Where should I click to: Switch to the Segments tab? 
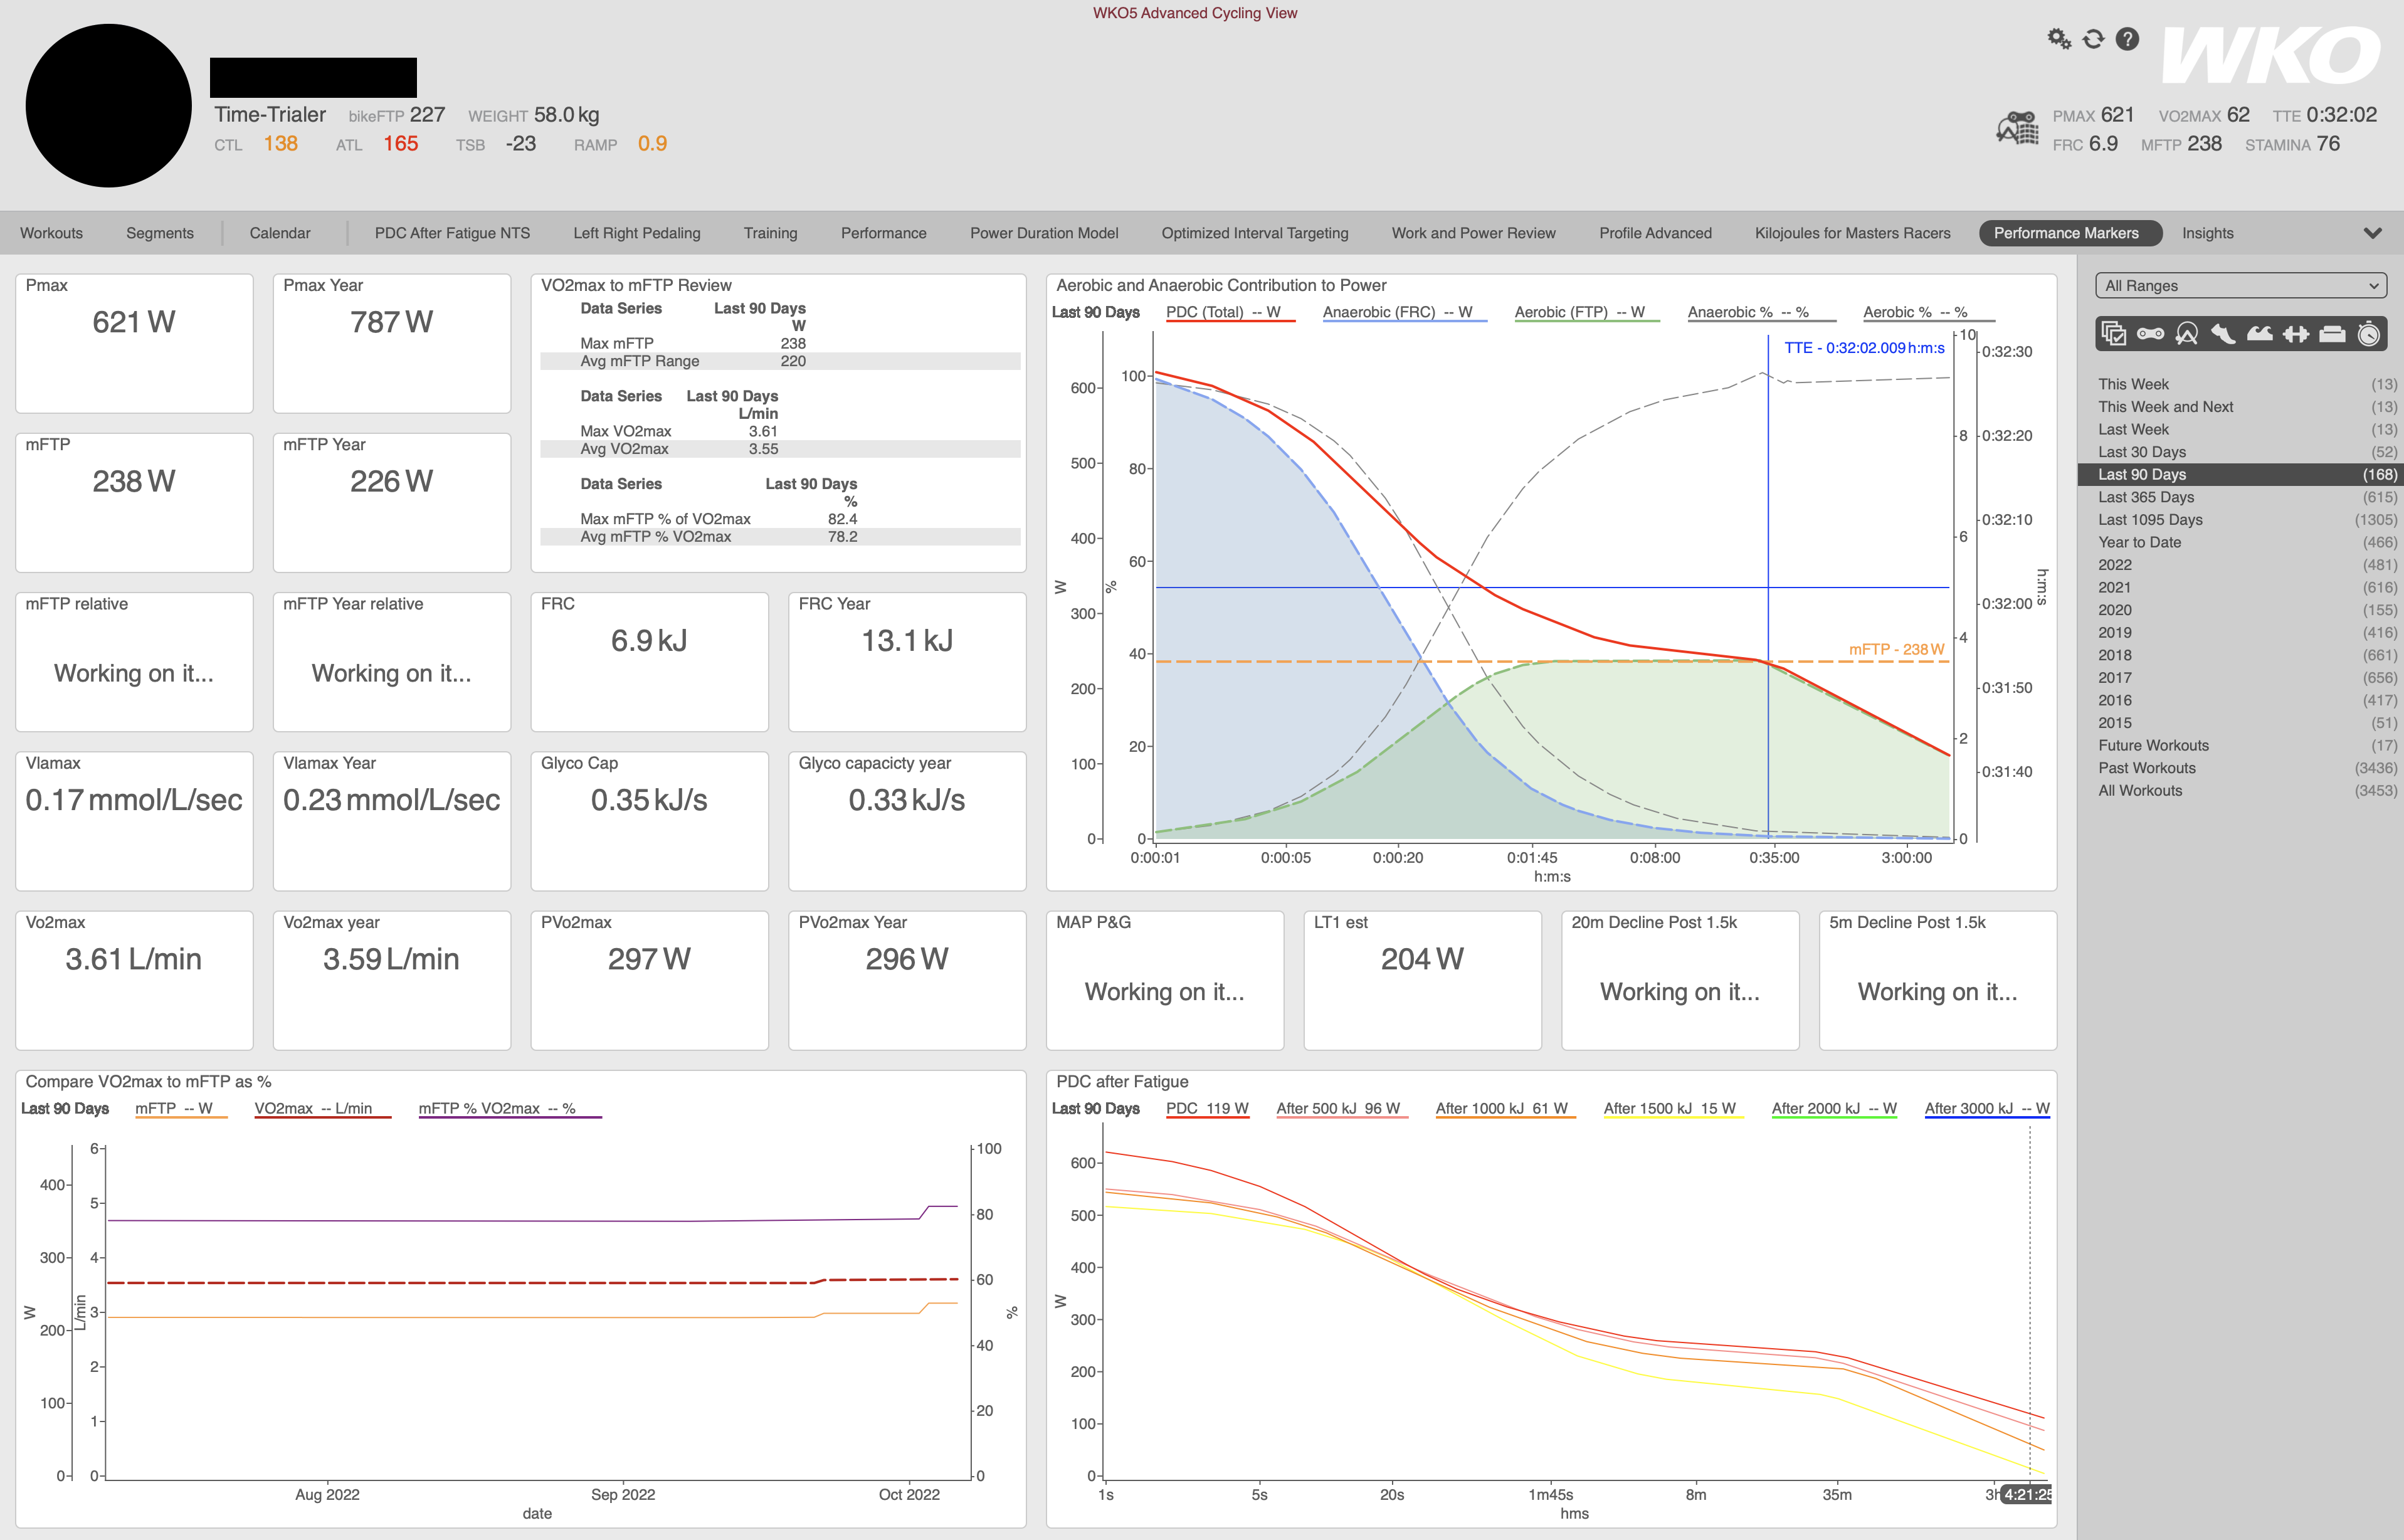point(160,233)
